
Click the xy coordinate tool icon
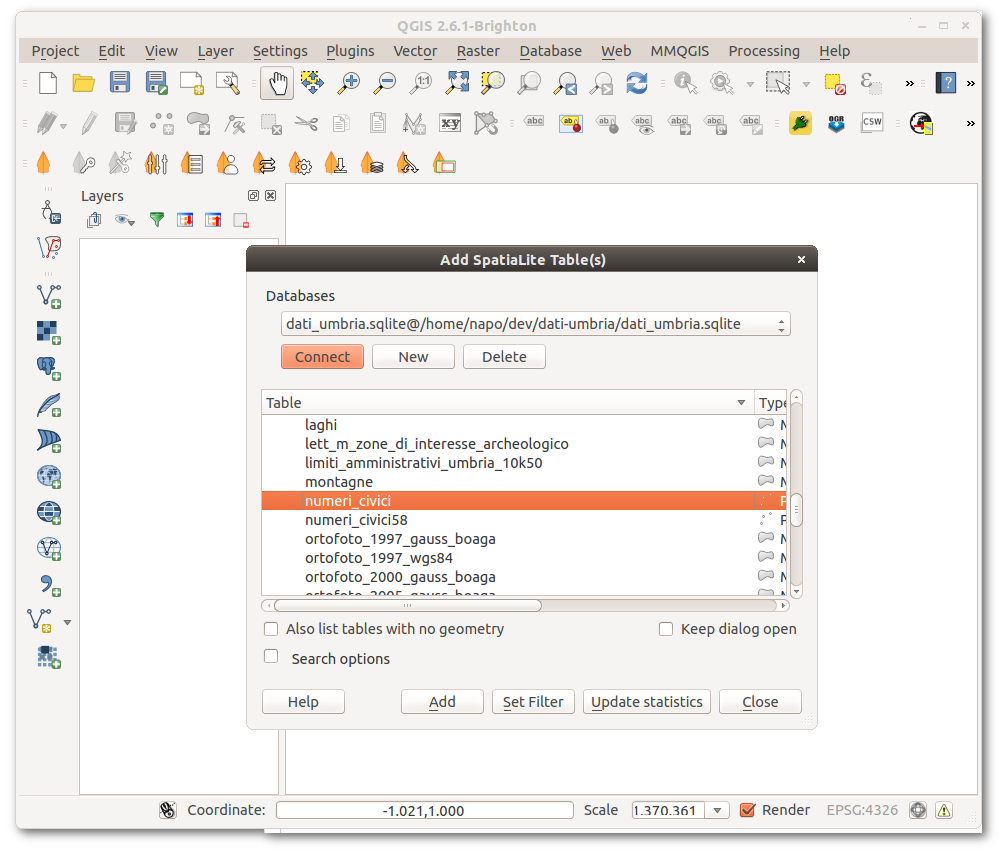click(x=450, y=123)
